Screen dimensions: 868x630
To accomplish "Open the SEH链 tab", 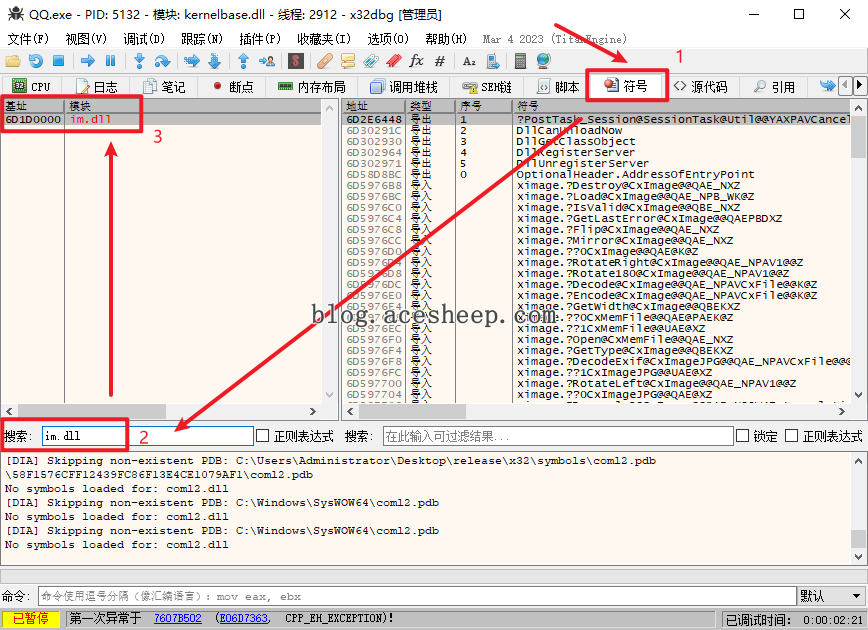I will [487, 87].
